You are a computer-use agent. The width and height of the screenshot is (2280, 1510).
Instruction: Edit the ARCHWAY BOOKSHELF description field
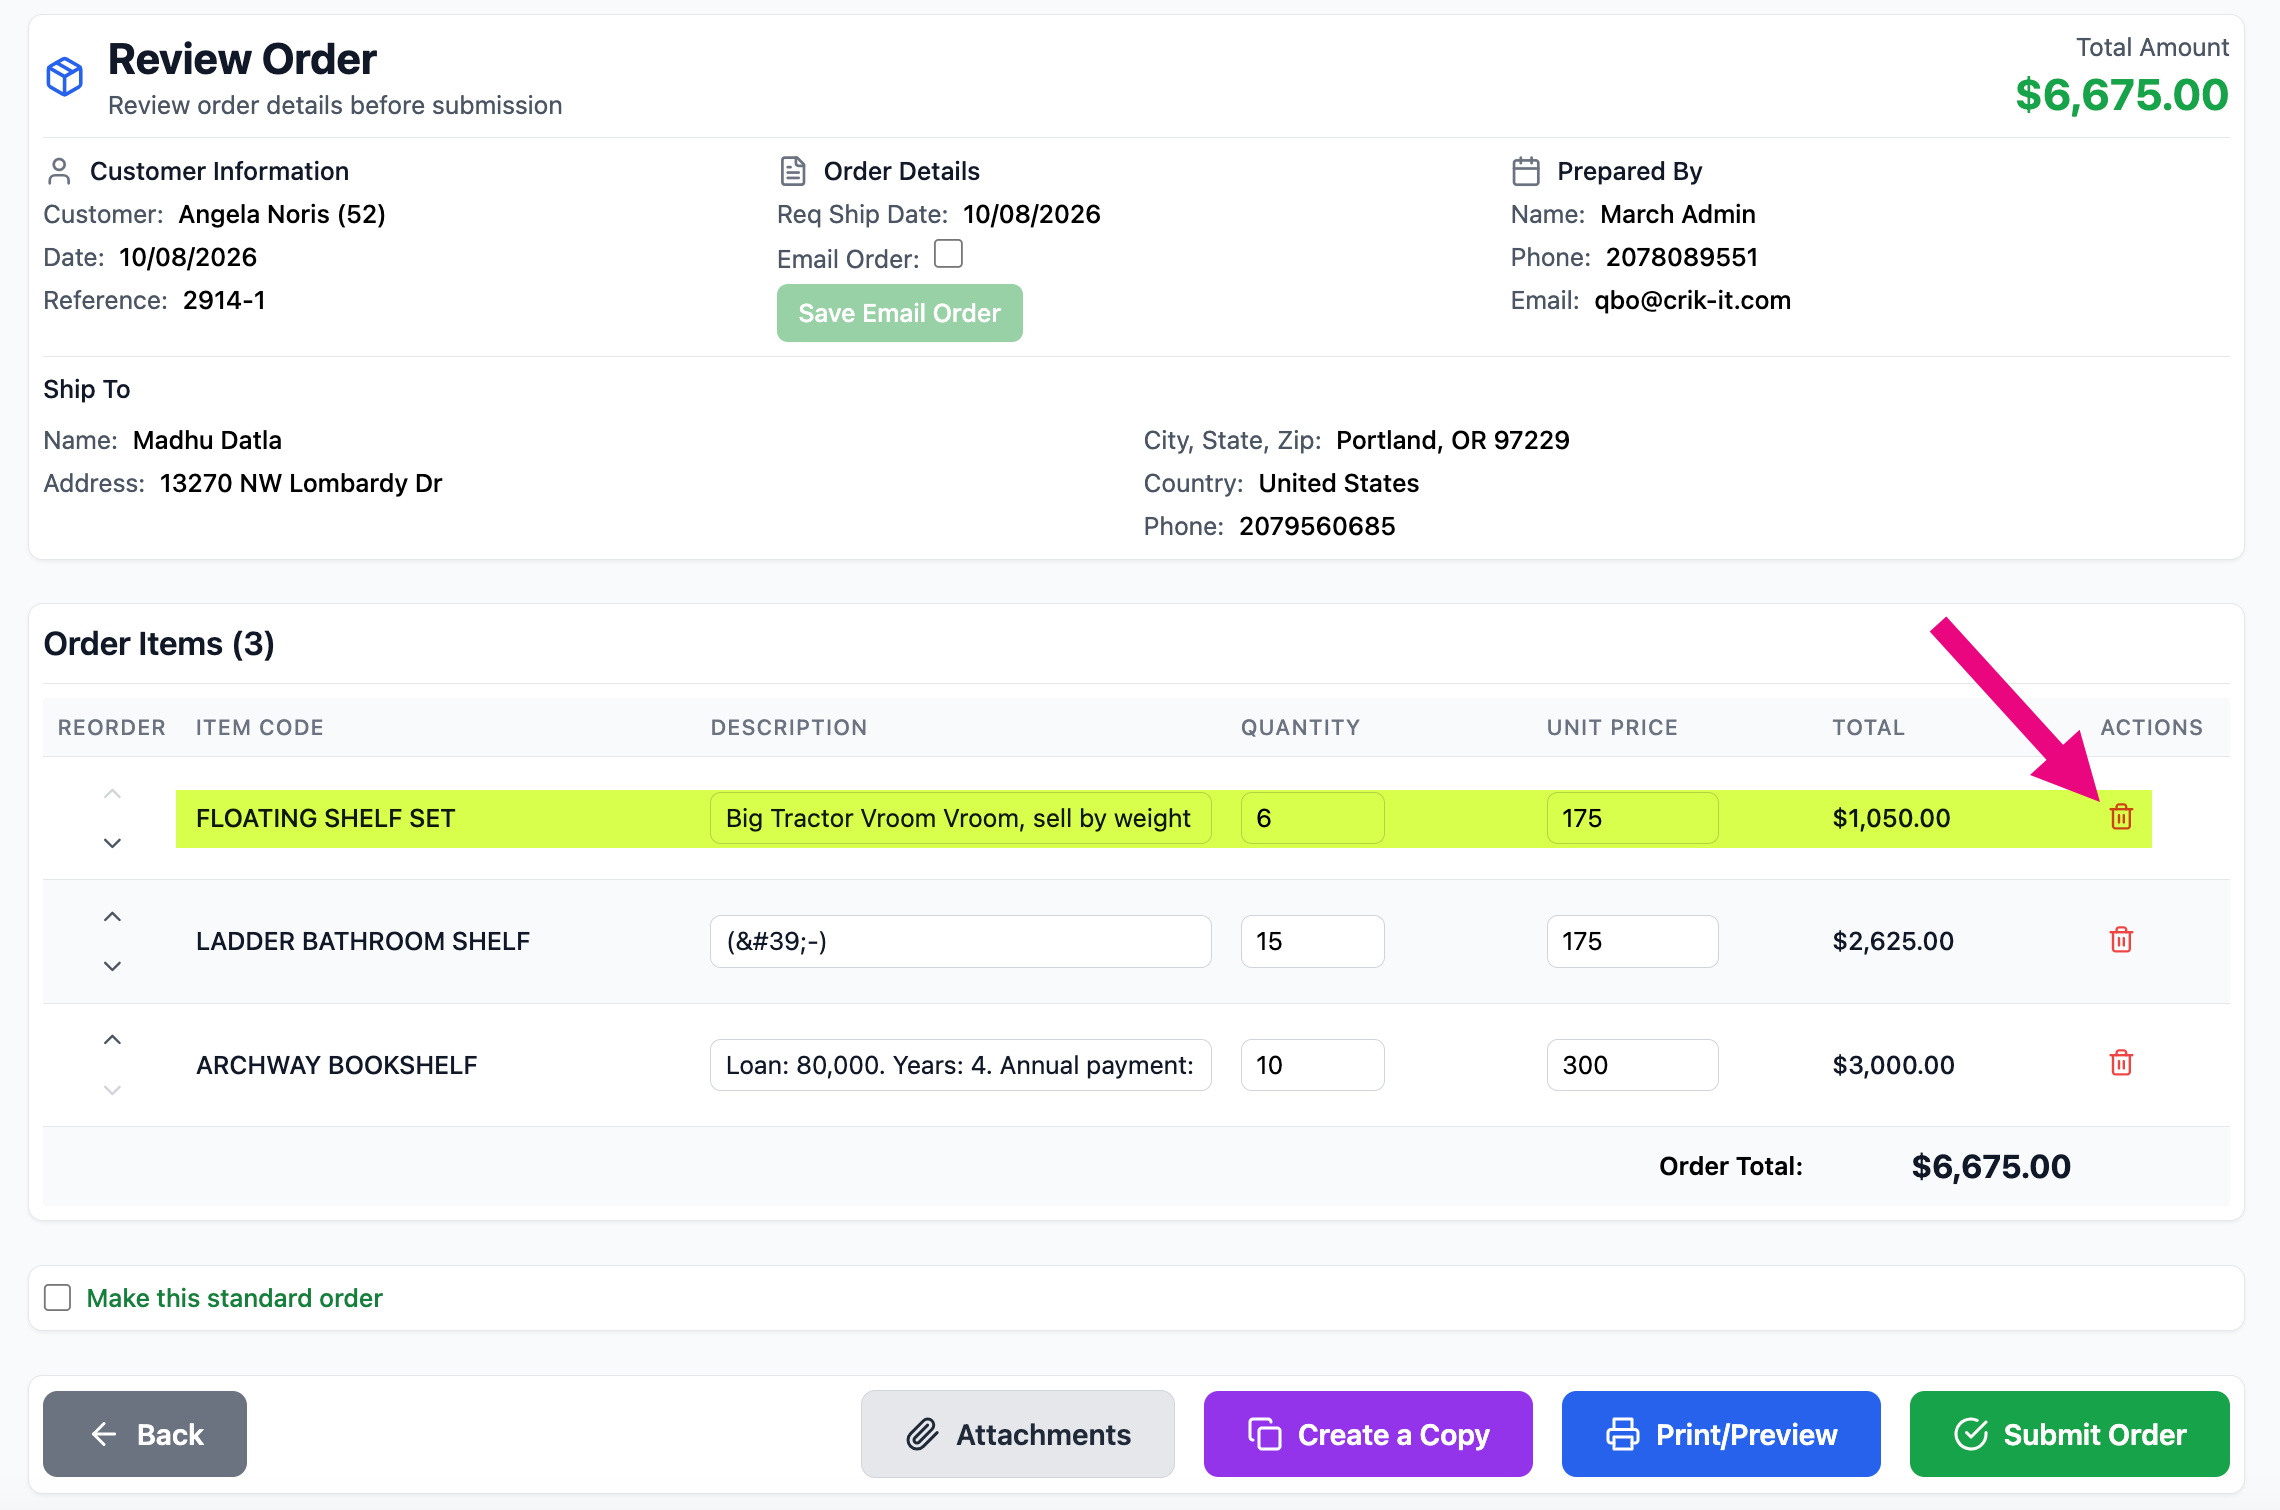click(960, 1065)
